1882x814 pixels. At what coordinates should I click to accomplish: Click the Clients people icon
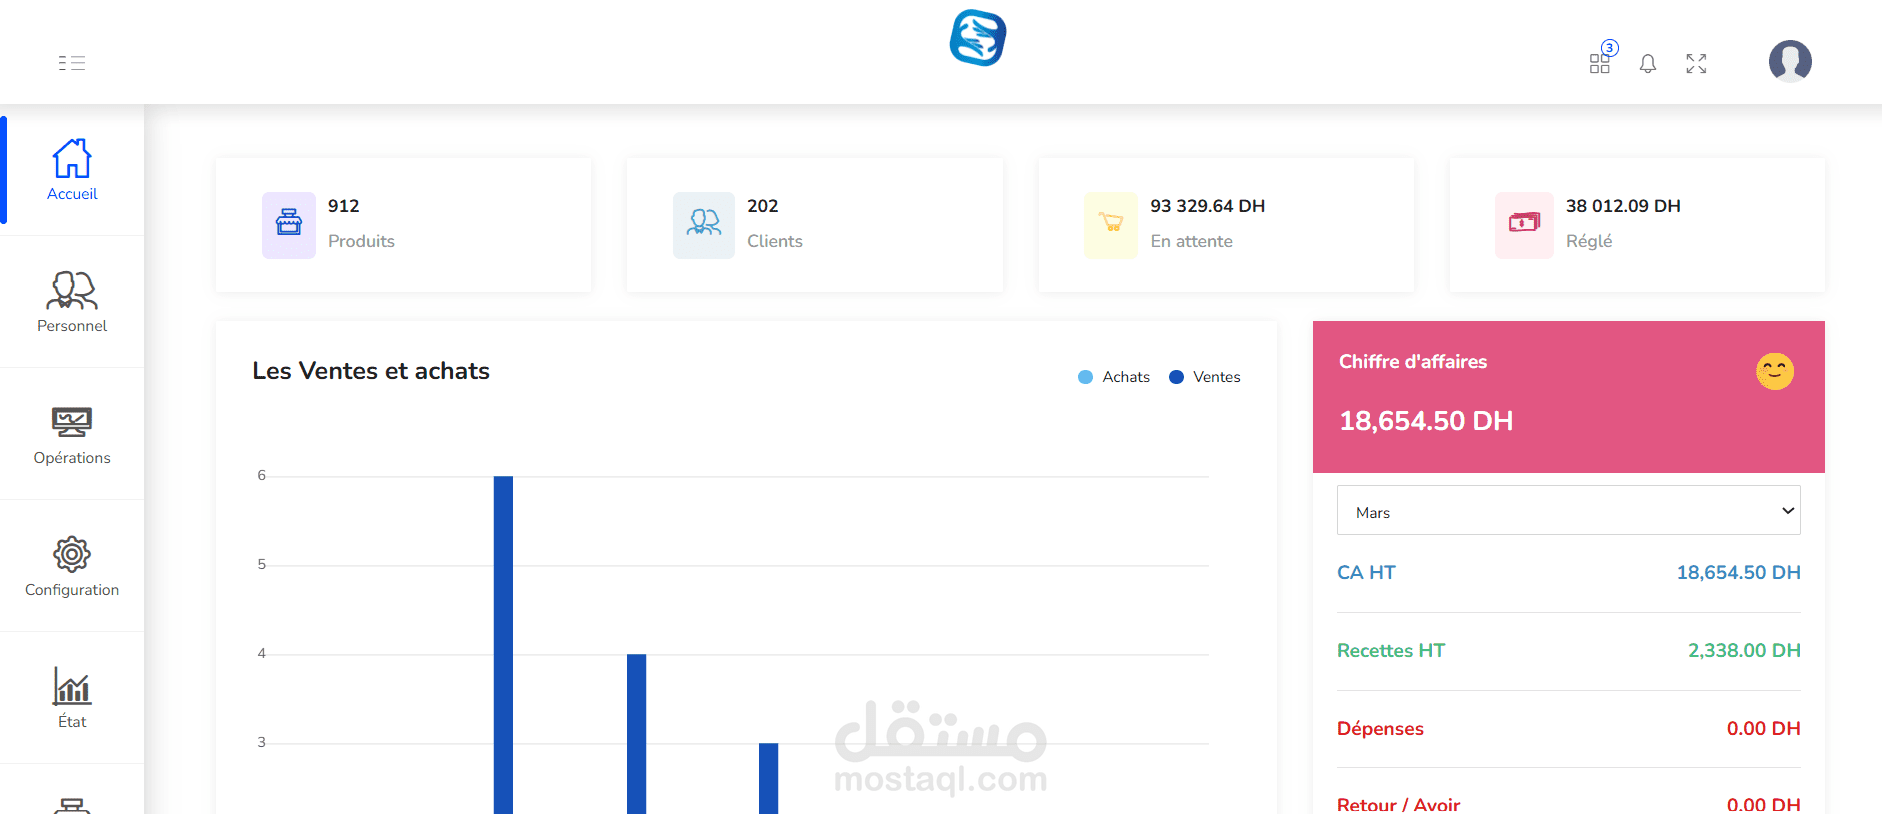click(x=704, y=225)
